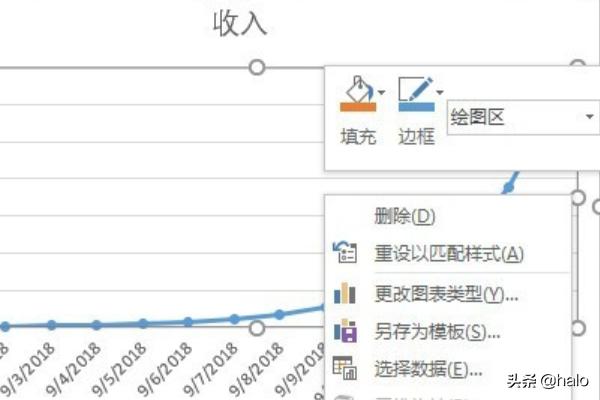Open the 绘图区 chart element combo box
600x400 pixels.
click(x=523, y=117)
